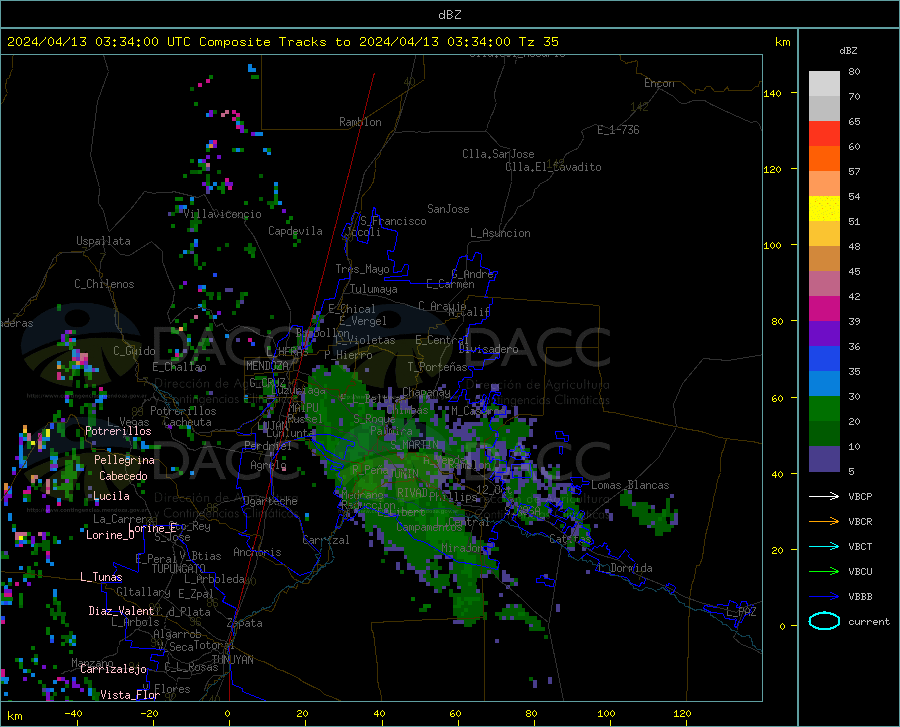Select the yellow 51 dBZ color swatch

(824, 209)
